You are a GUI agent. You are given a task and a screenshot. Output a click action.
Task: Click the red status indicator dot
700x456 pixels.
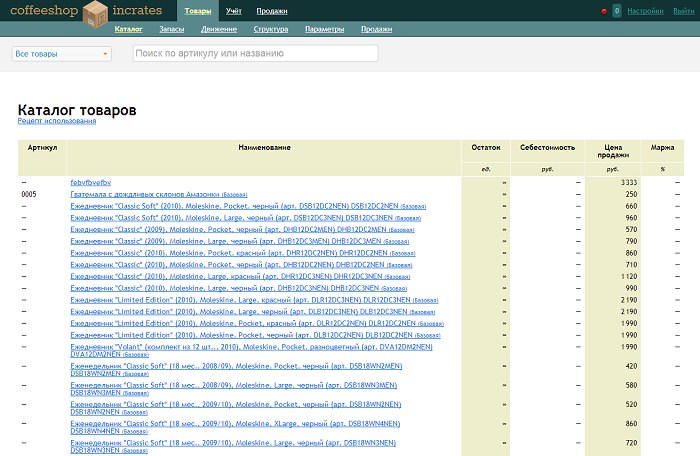[604, 12]
